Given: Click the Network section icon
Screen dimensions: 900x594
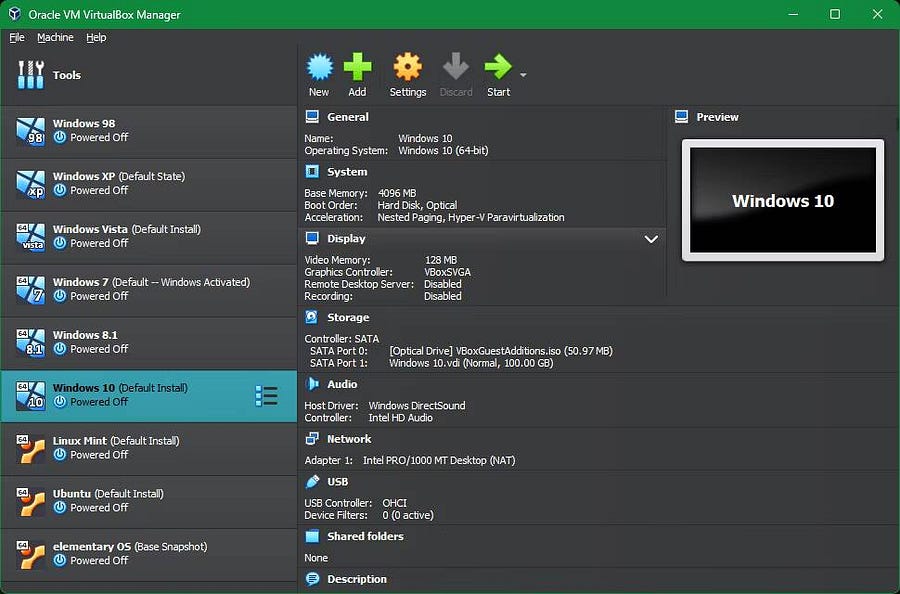Looking at the screenshot, I should [x=312, y=439].
